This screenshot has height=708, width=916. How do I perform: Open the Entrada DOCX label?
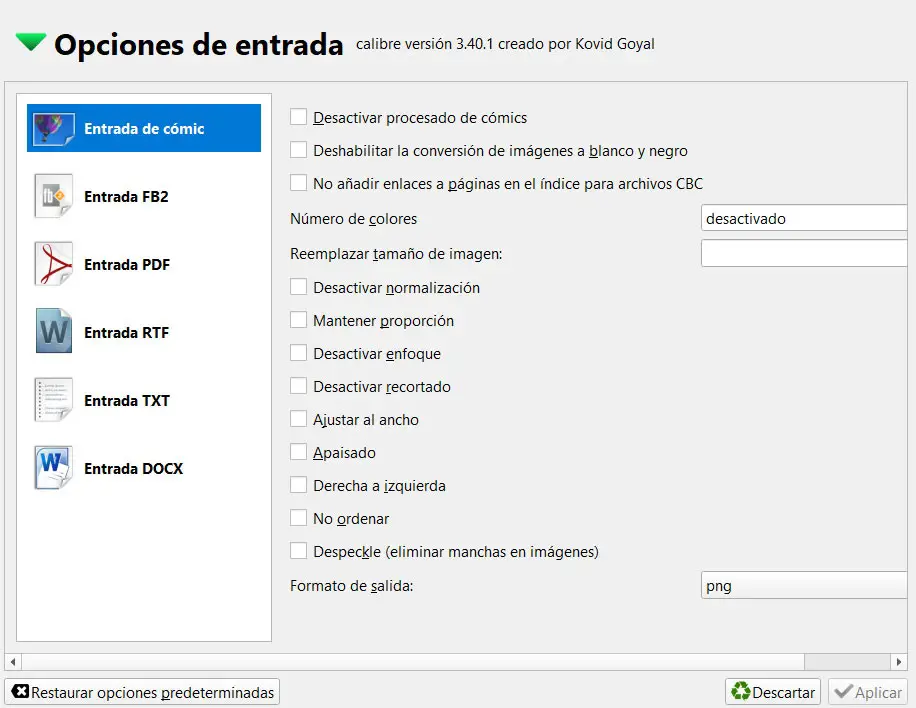point(133,468)
